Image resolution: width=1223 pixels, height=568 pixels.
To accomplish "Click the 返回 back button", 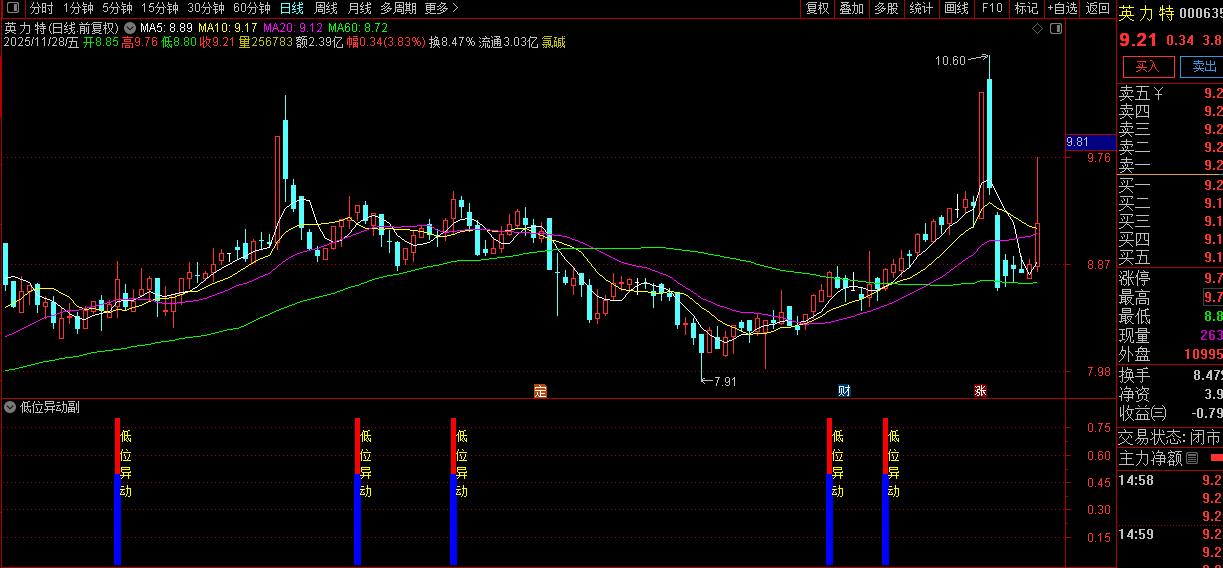I will 1097,8.
